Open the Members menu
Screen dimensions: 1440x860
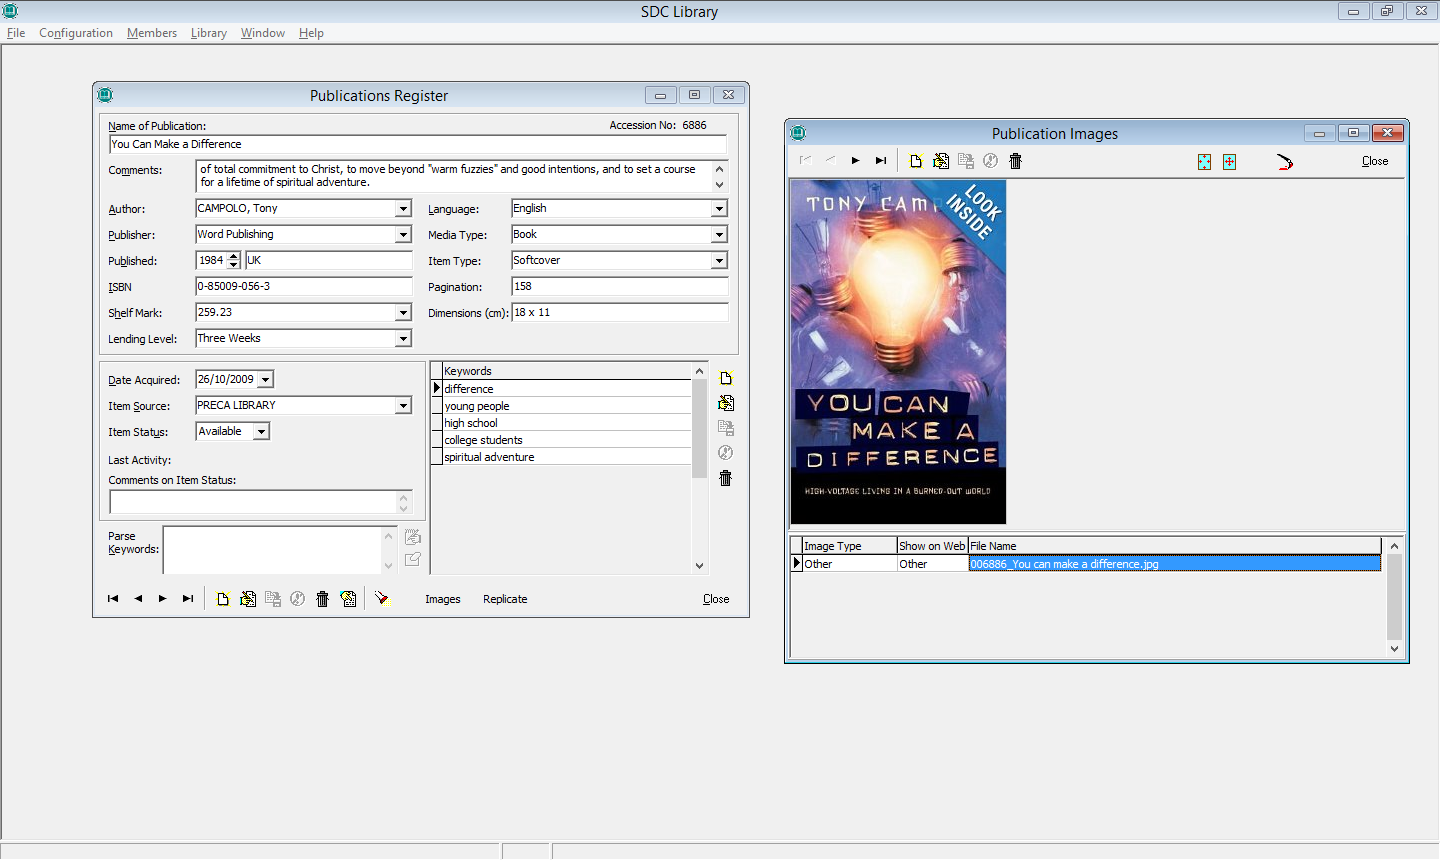152,33
